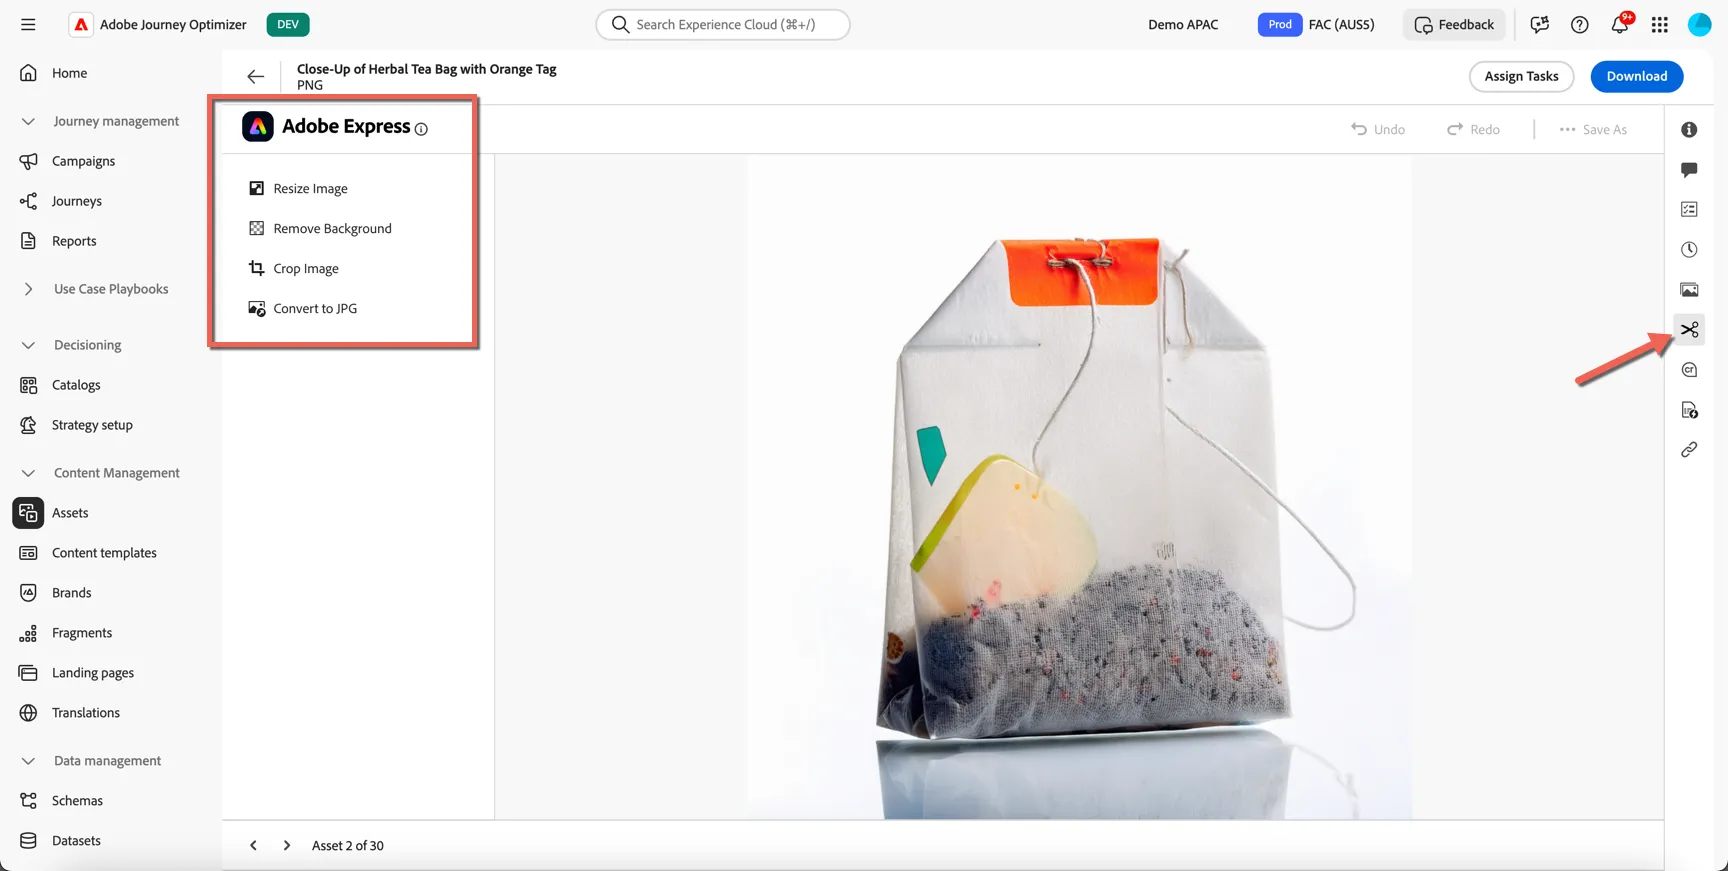1728x871 pixels.
Task: Open the tasks checklist panel icon
Action: 1689,210
